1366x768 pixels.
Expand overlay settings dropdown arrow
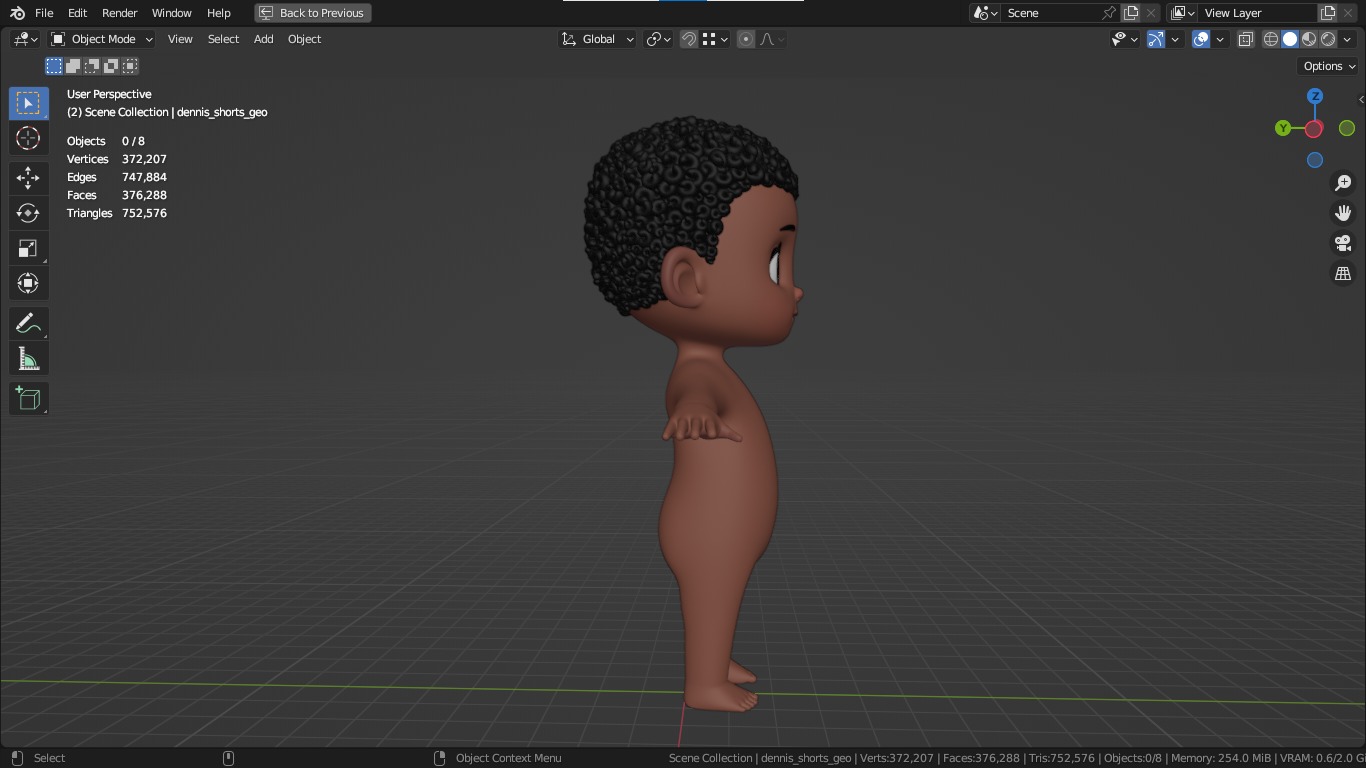1220,39
